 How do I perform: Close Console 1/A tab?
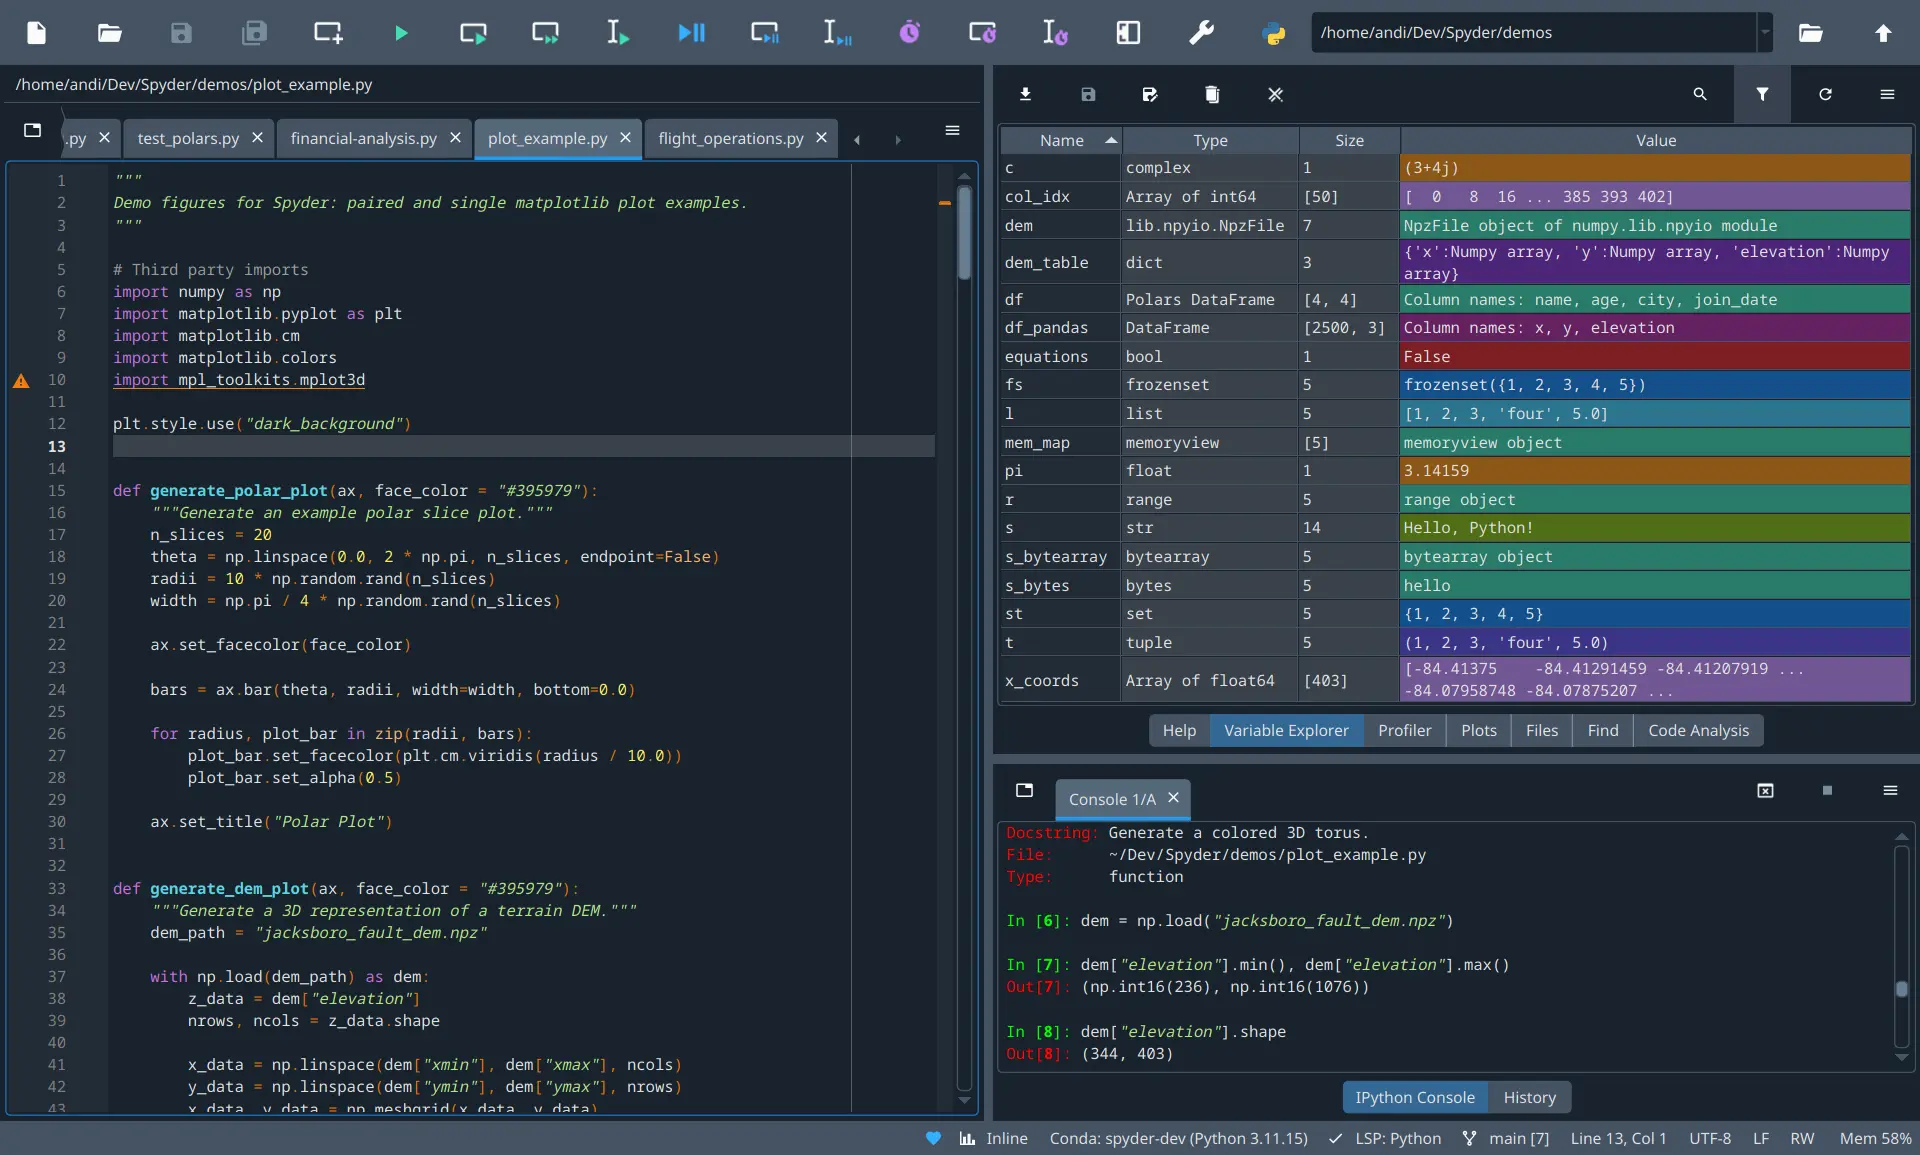1173,797
